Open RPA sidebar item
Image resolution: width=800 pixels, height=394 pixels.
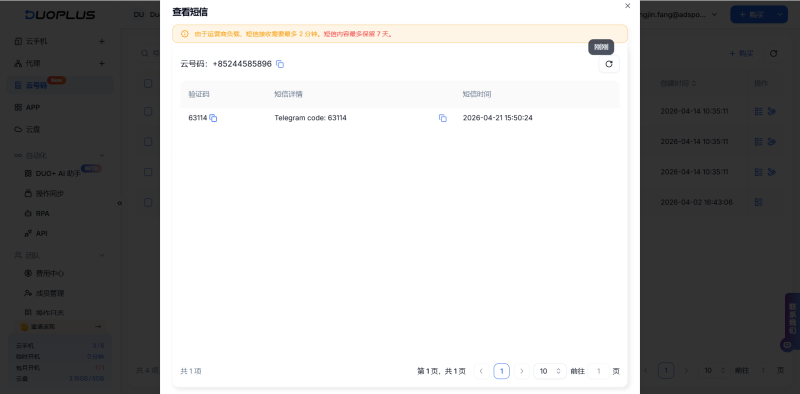42,213
